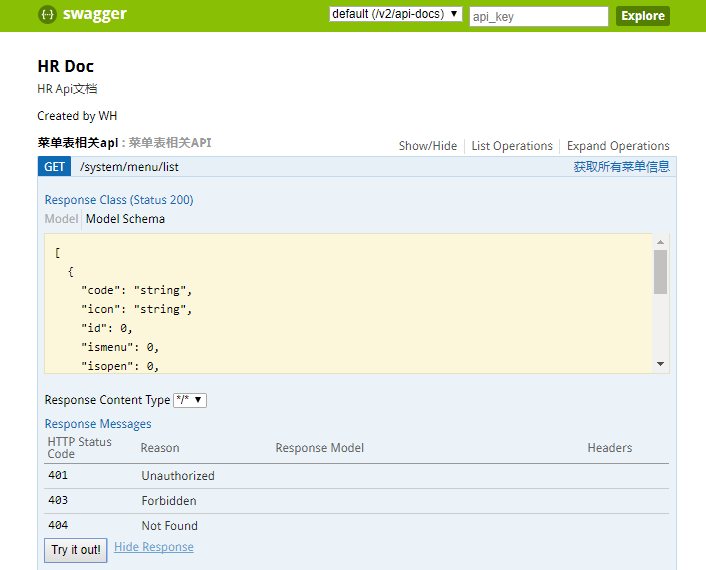The height and width of the screenshot is (570, 706).
Task: Collapse the /system/menu/list operation path
Action: click(x=129, y=167)
